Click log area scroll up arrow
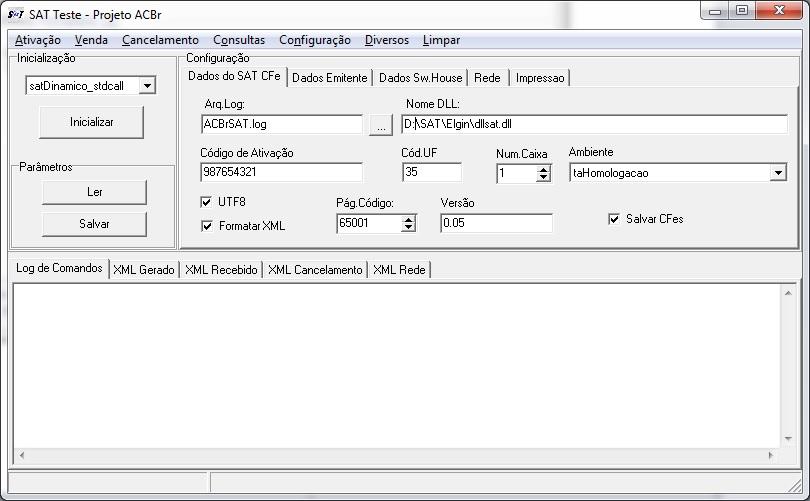 (788, 293)
